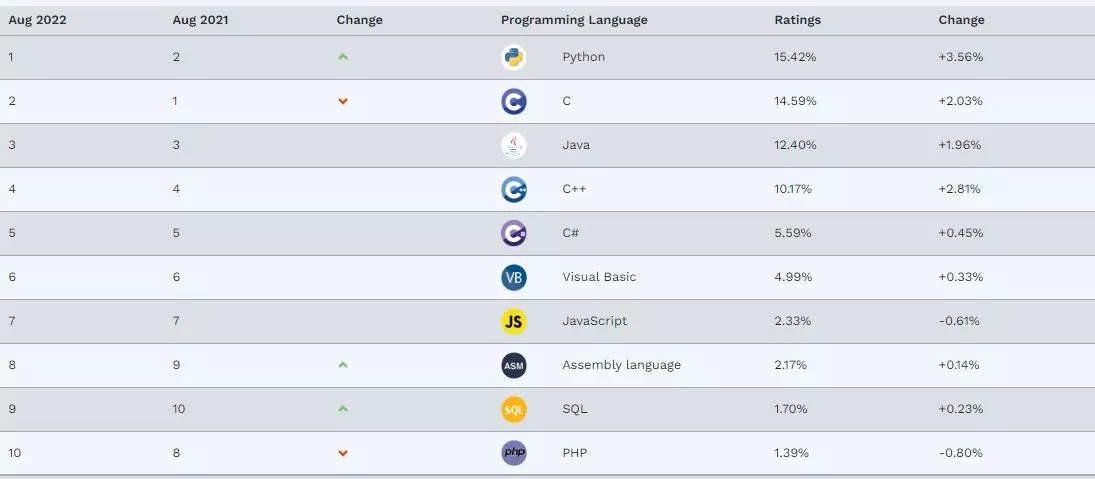This screenshot has height=479, width=1095.
Task: Click the orange SQL icon
Action: [x=513, y=409]
